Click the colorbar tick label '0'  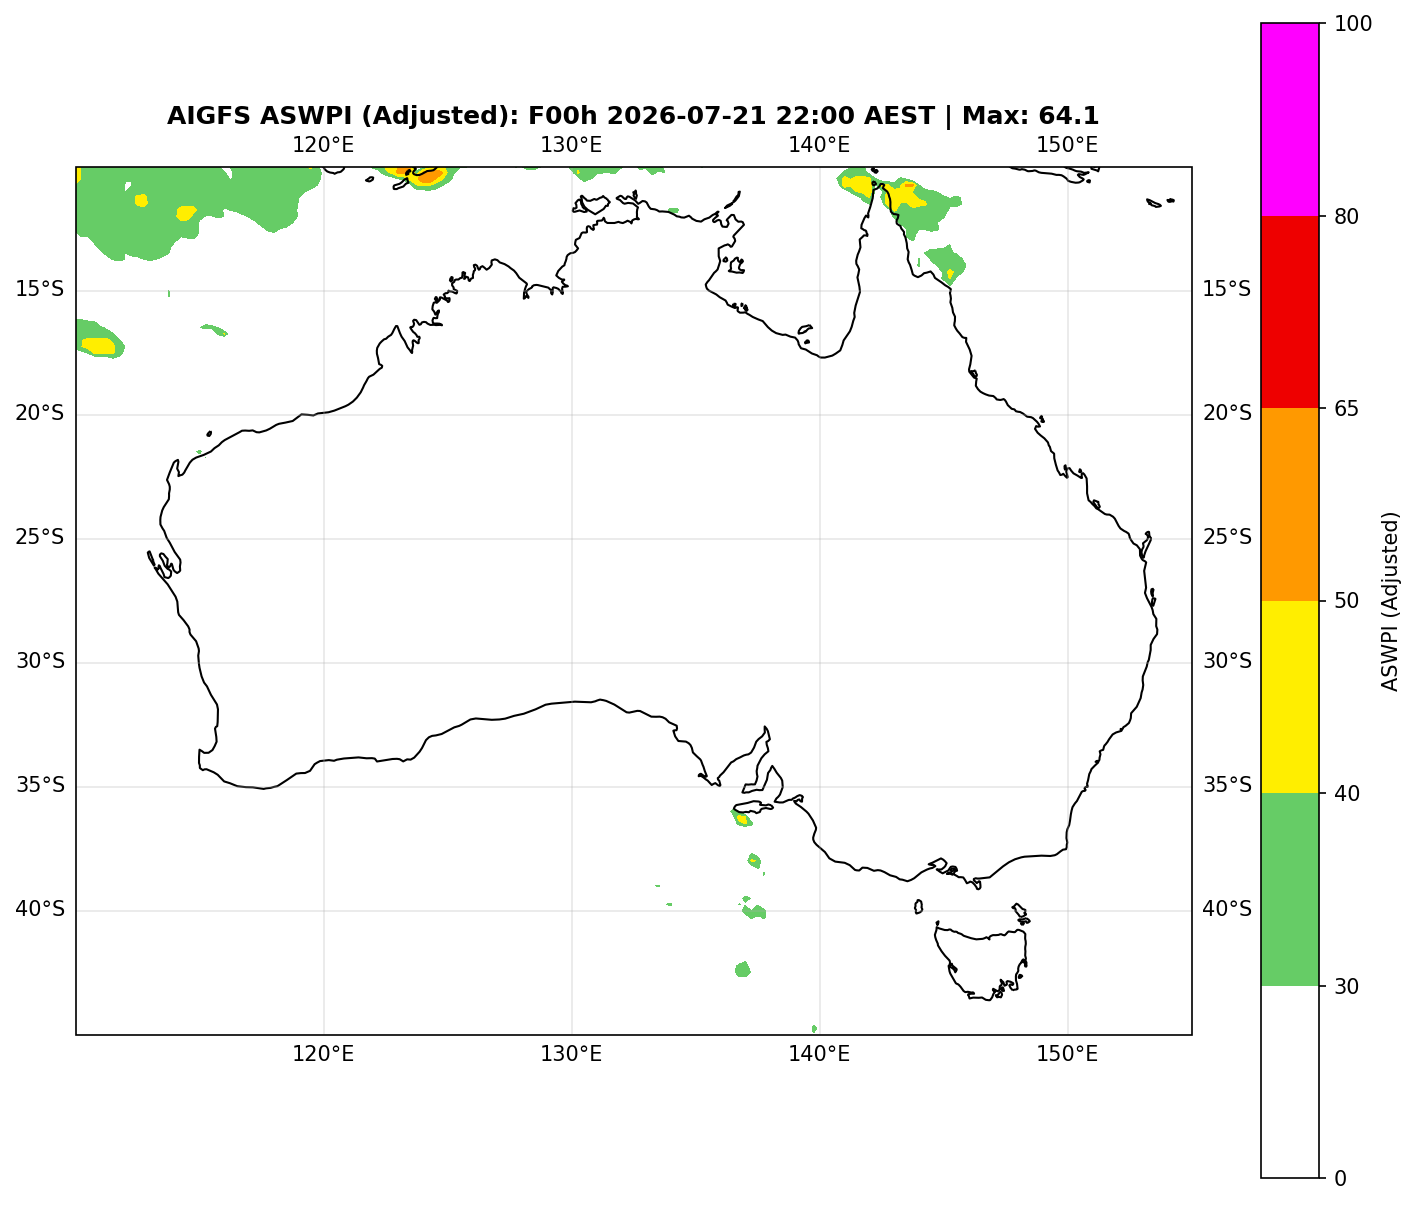(x=1340, y=1179)
